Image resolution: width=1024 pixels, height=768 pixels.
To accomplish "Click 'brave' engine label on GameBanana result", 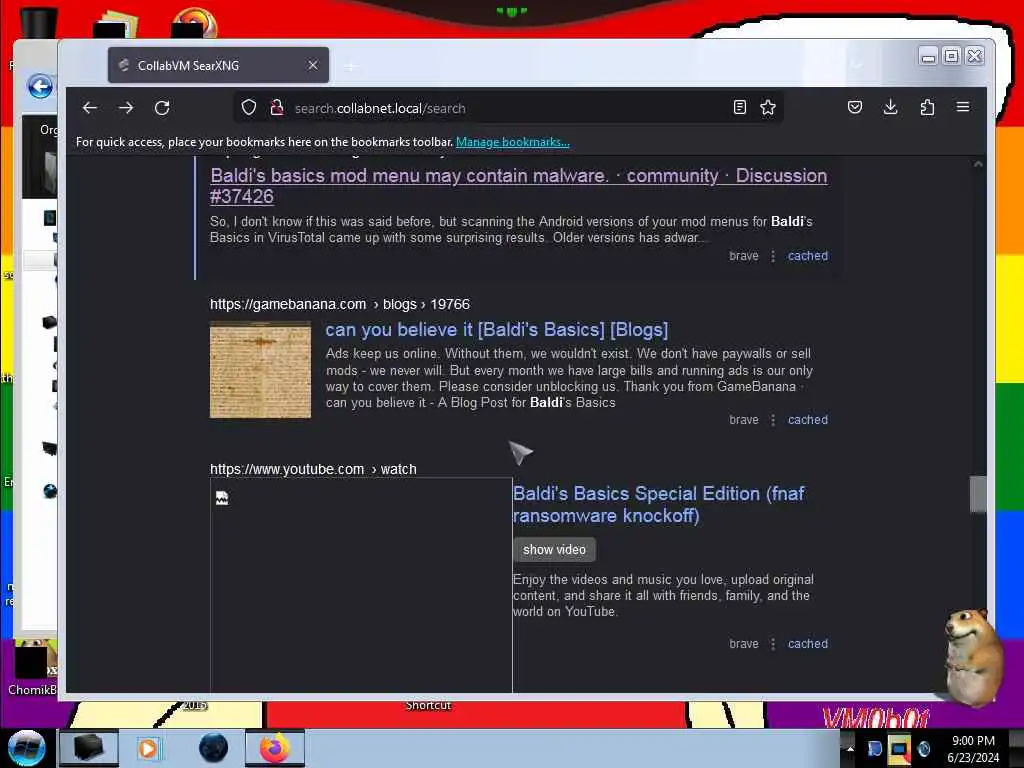I will pos(743,420).
